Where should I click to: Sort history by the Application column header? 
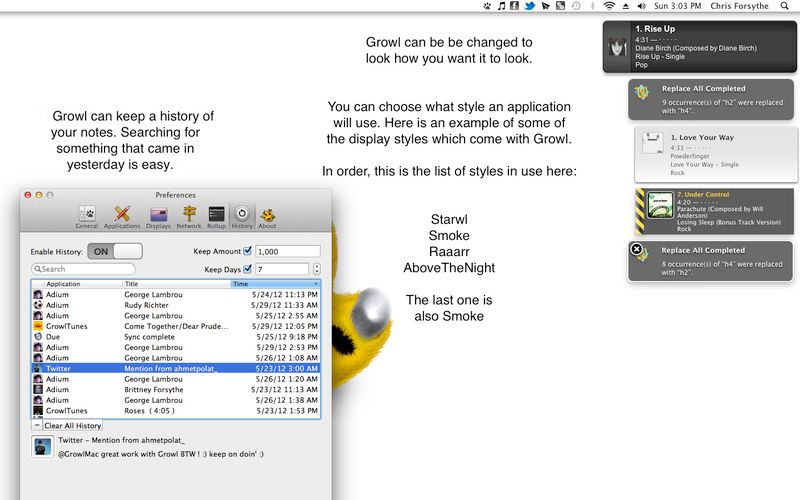pos(80,284)
